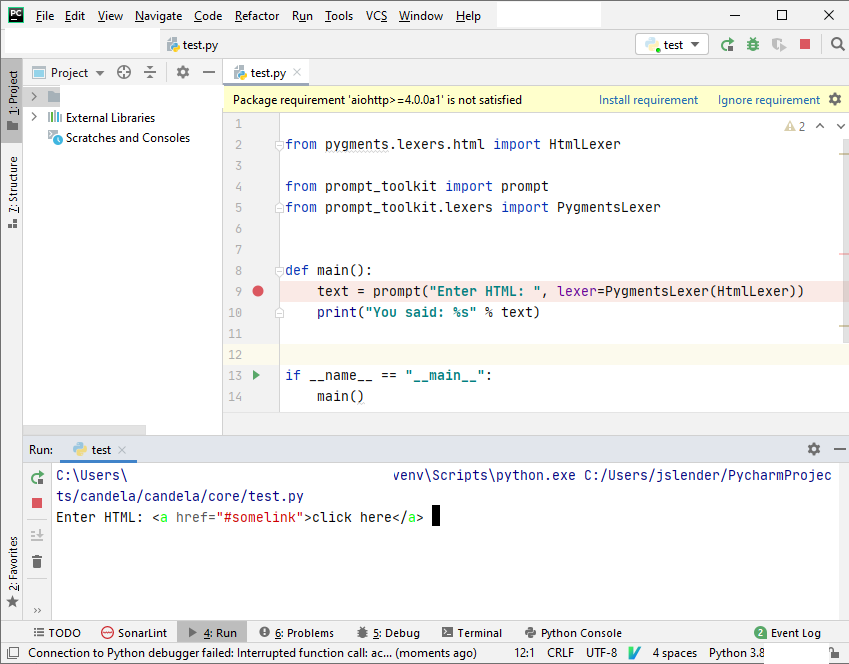Viewport: 849px width, 664px height.
Task: Open the VCS menu
Action: [376, 16]
